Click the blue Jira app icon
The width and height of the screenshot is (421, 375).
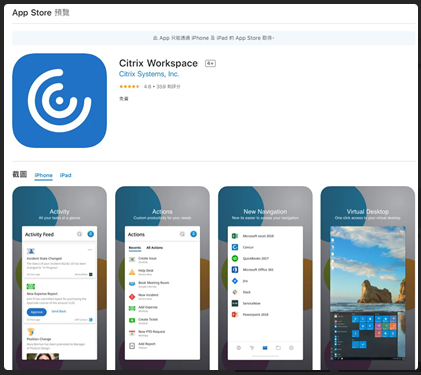coord(235,281)
